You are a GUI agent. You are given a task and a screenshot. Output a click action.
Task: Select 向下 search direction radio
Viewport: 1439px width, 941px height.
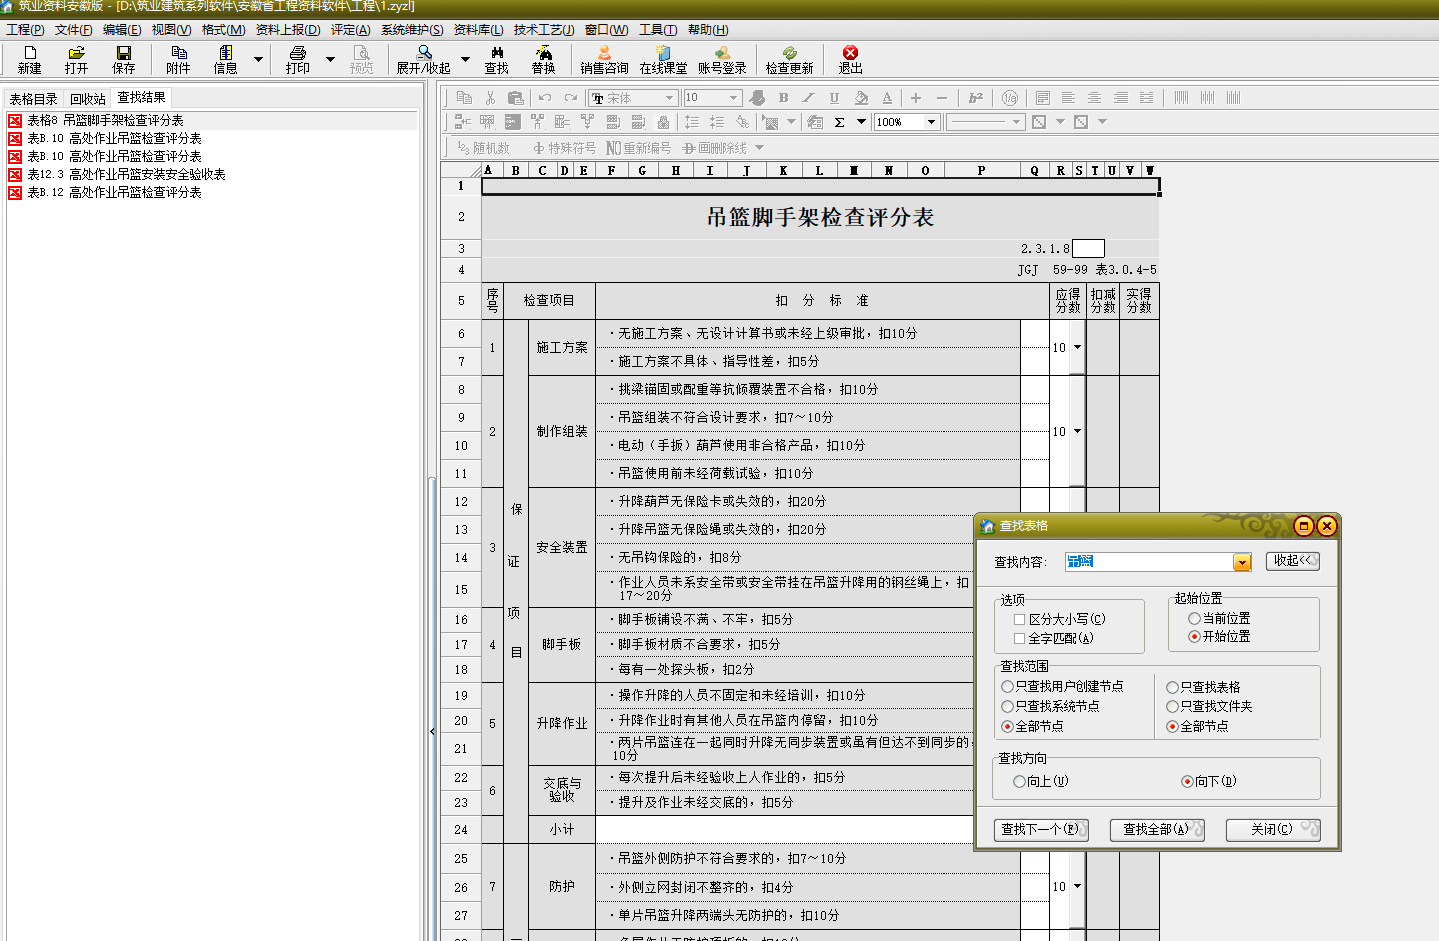click(x=1187, y=781)
